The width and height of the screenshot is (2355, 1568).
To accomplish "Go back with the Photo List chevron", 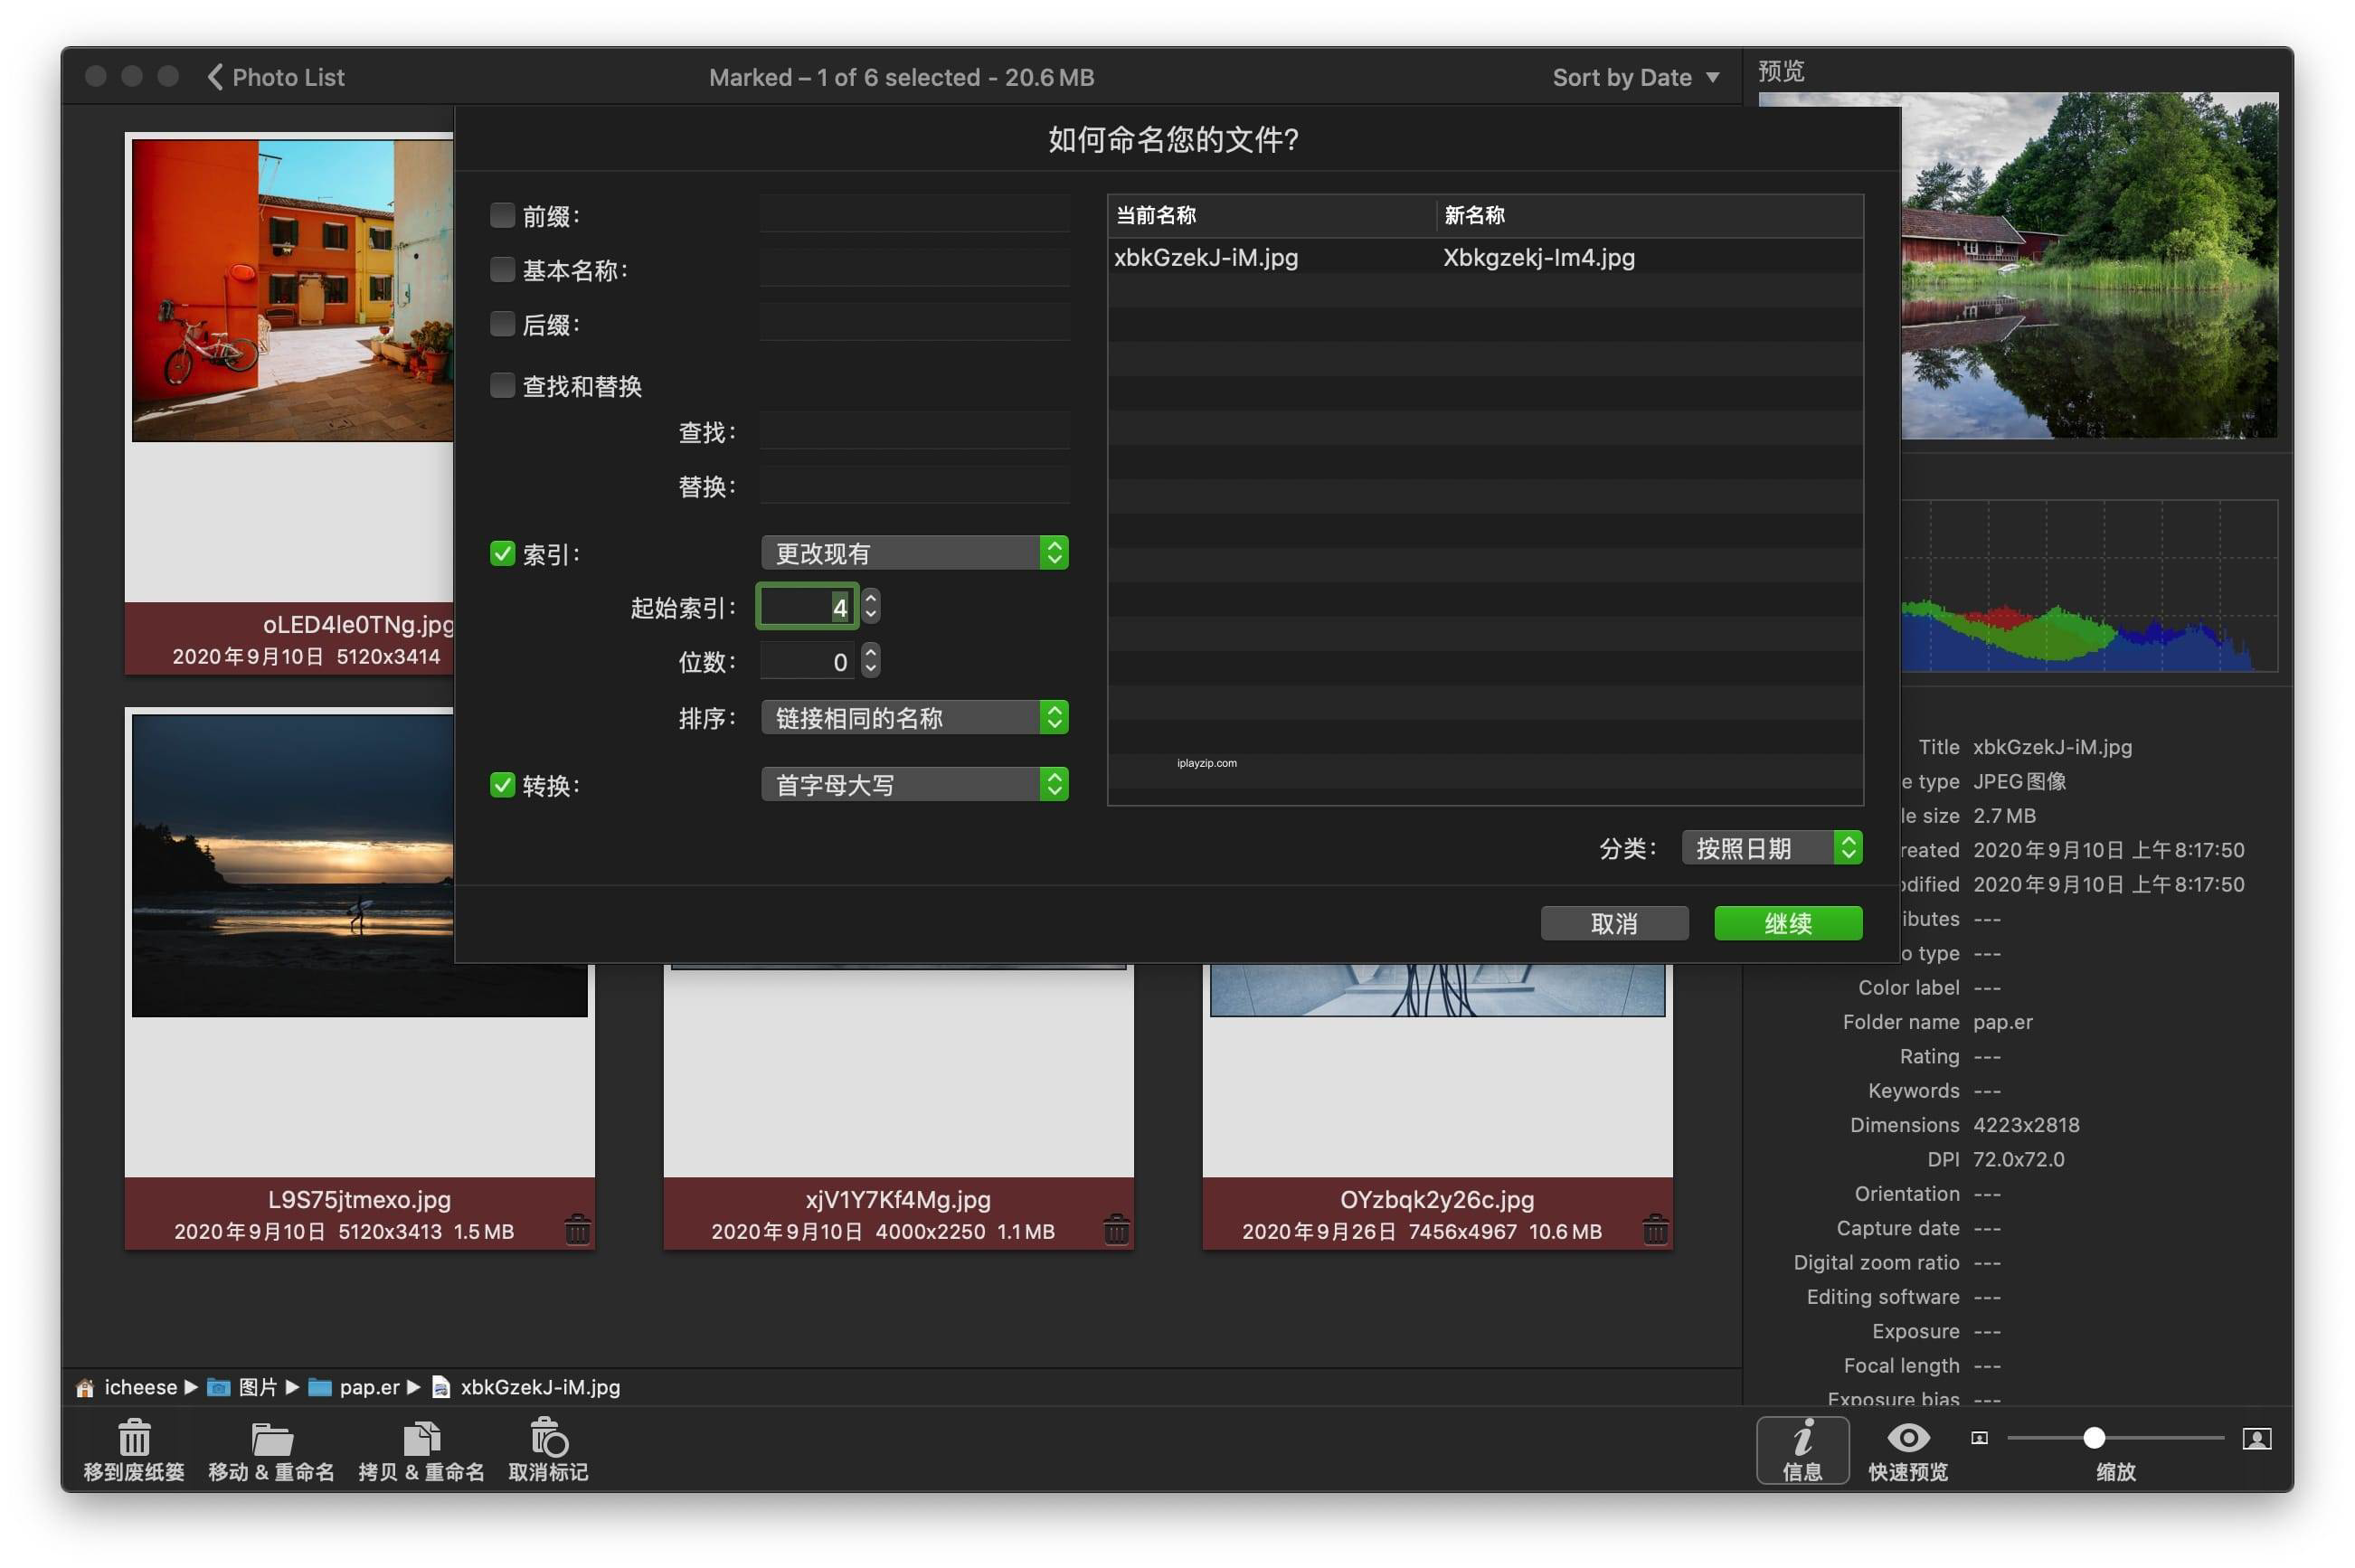I will 215,77.
